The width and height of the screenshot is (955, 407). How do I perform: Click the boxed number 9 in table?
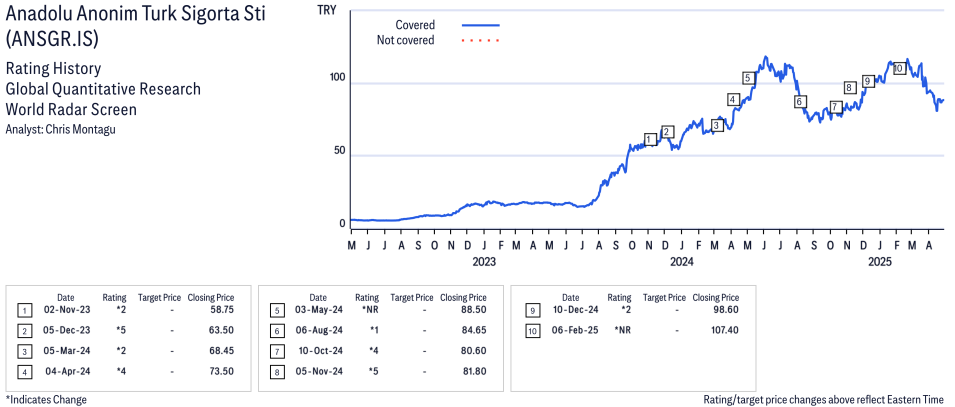click(532, 311)
